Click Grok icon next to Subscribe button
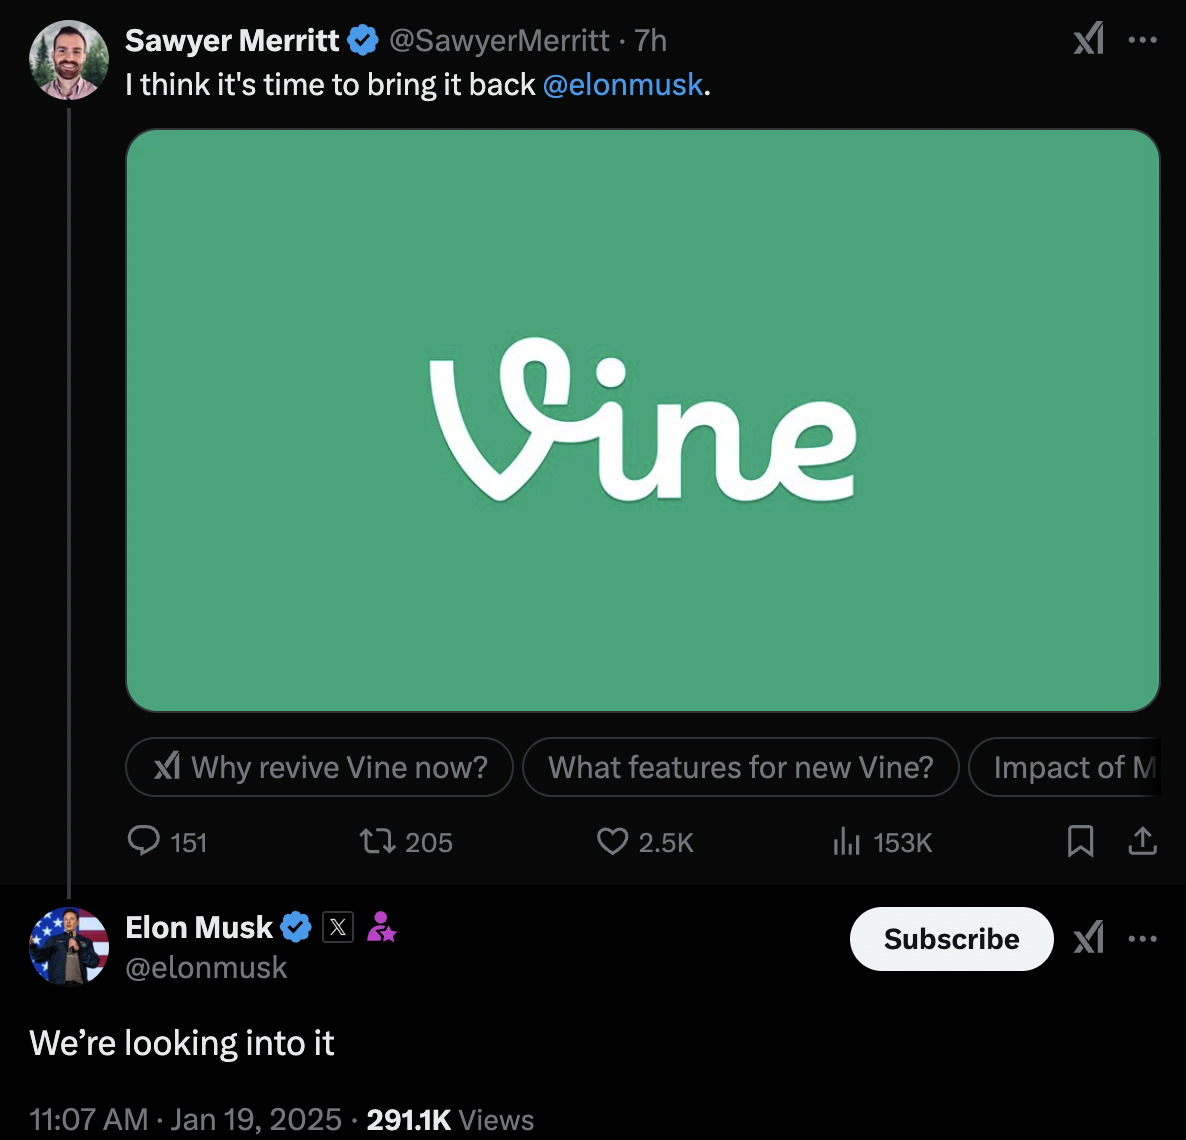 click(x=1088, y=938)
